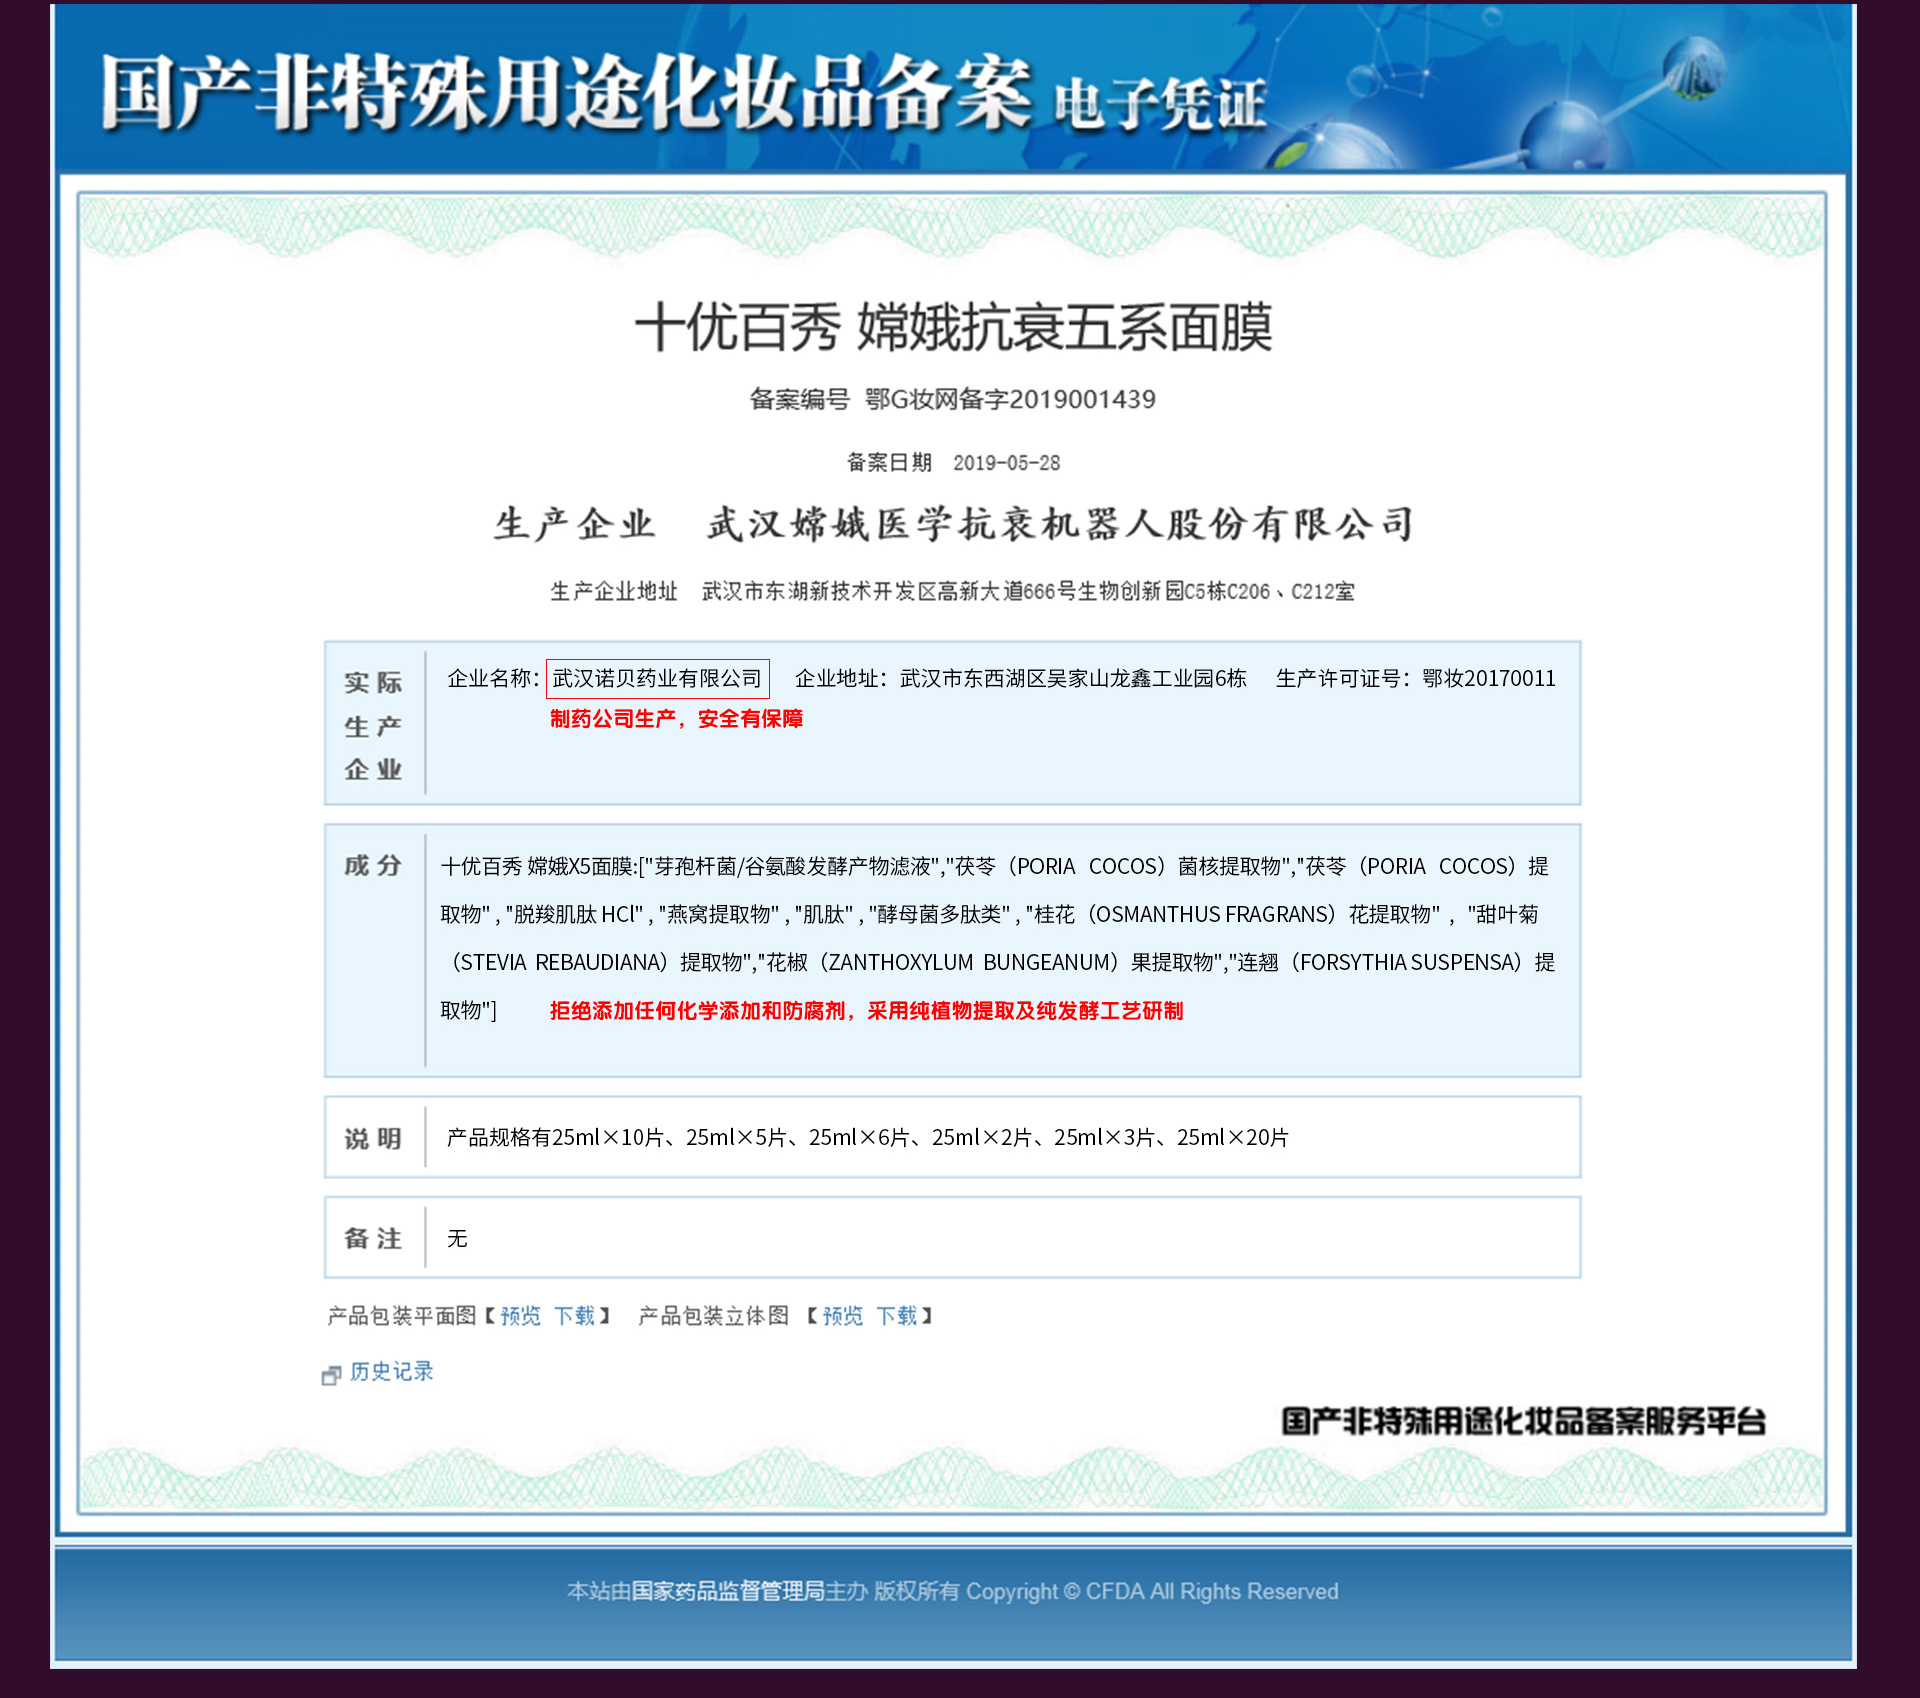1920x1698 pixels.
Task: Click the filing date 2019-05-28
Action: tap(1006, 463)
